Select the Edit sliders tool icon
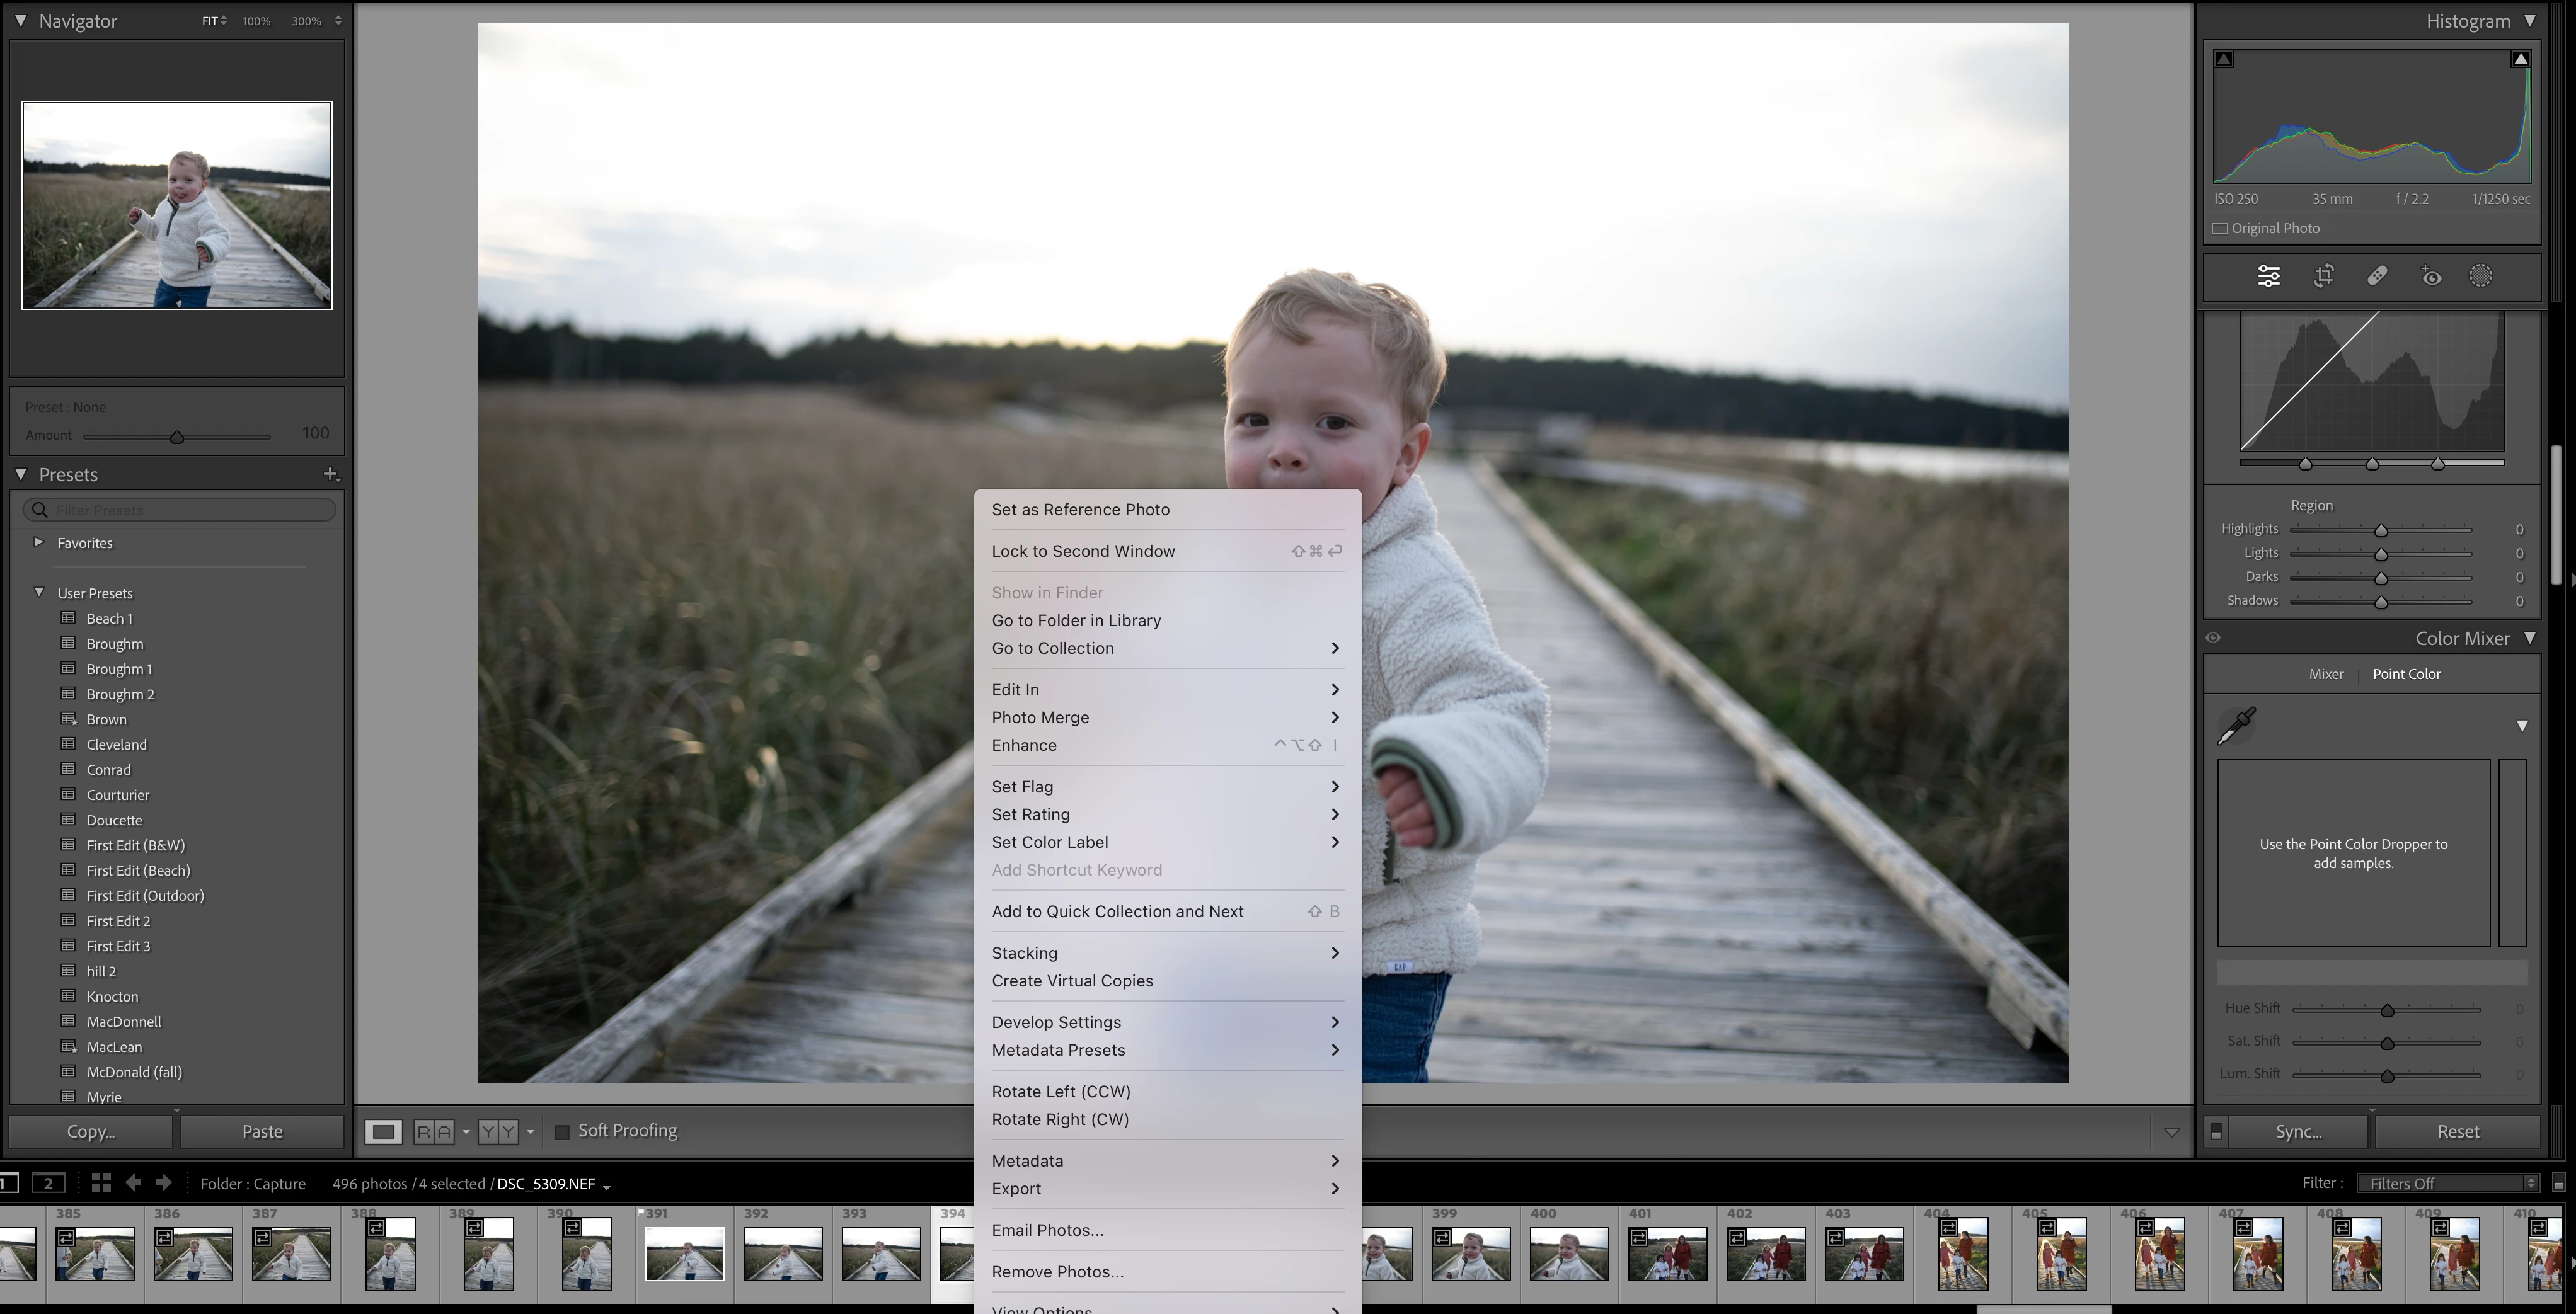The height and width of the screenshot is (1314, 2576). point(2268,276)
